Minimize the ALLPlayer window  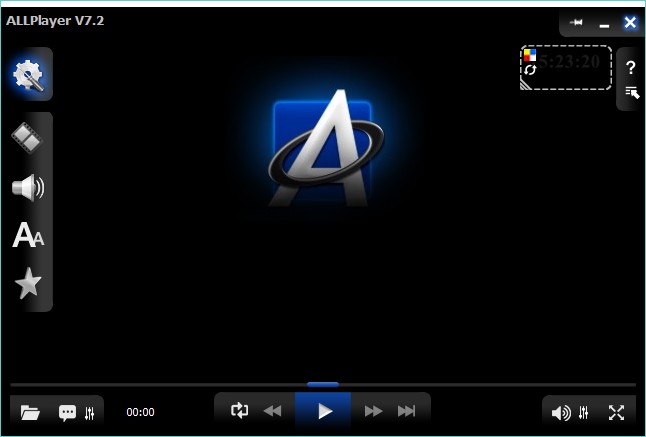(x=604, y=25)
